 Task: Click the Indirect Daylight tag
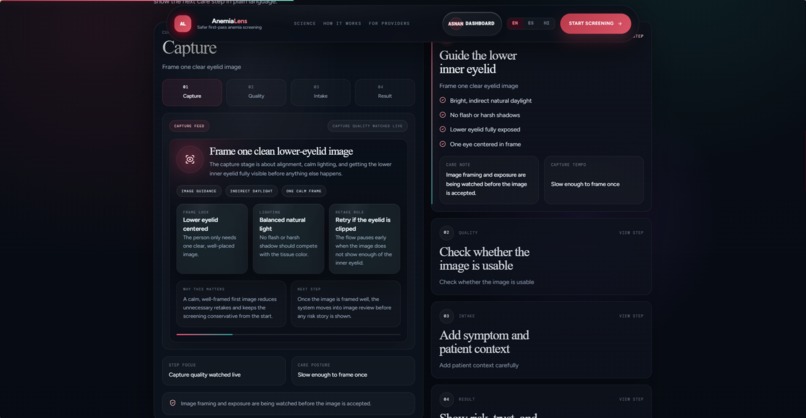(251, 191)
